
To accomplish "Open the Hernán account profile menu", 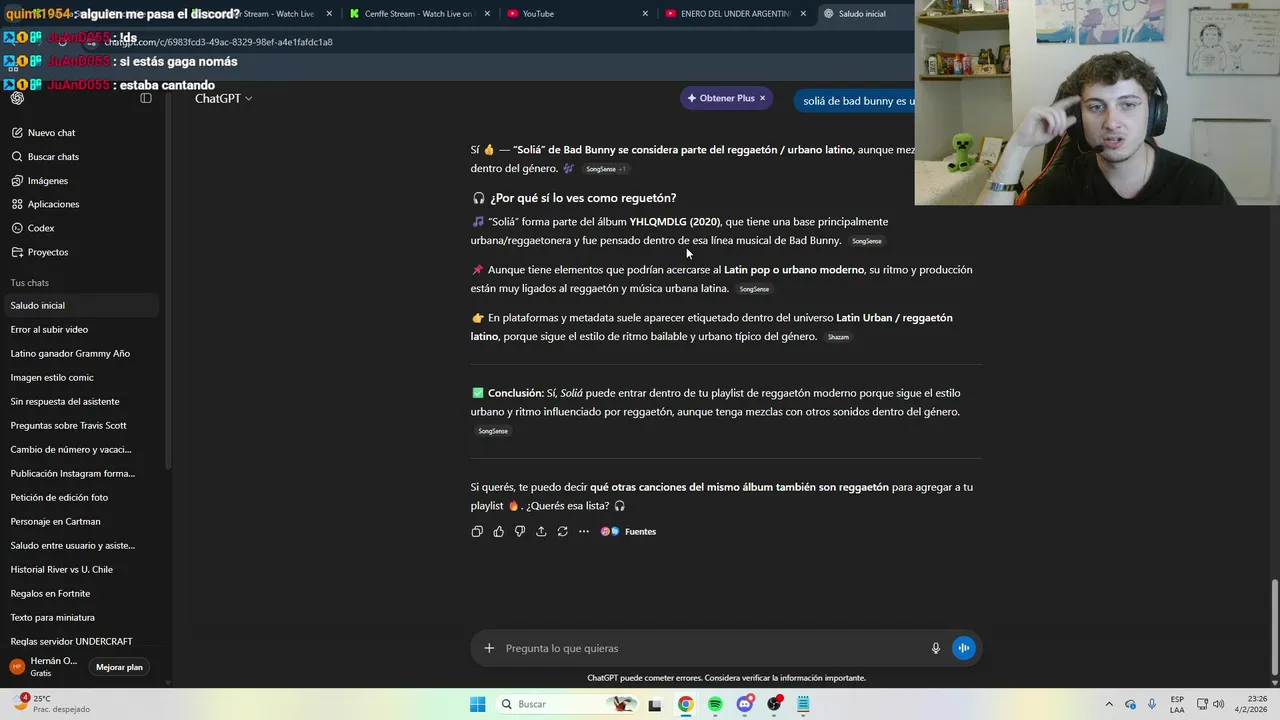I will (45, 667).
